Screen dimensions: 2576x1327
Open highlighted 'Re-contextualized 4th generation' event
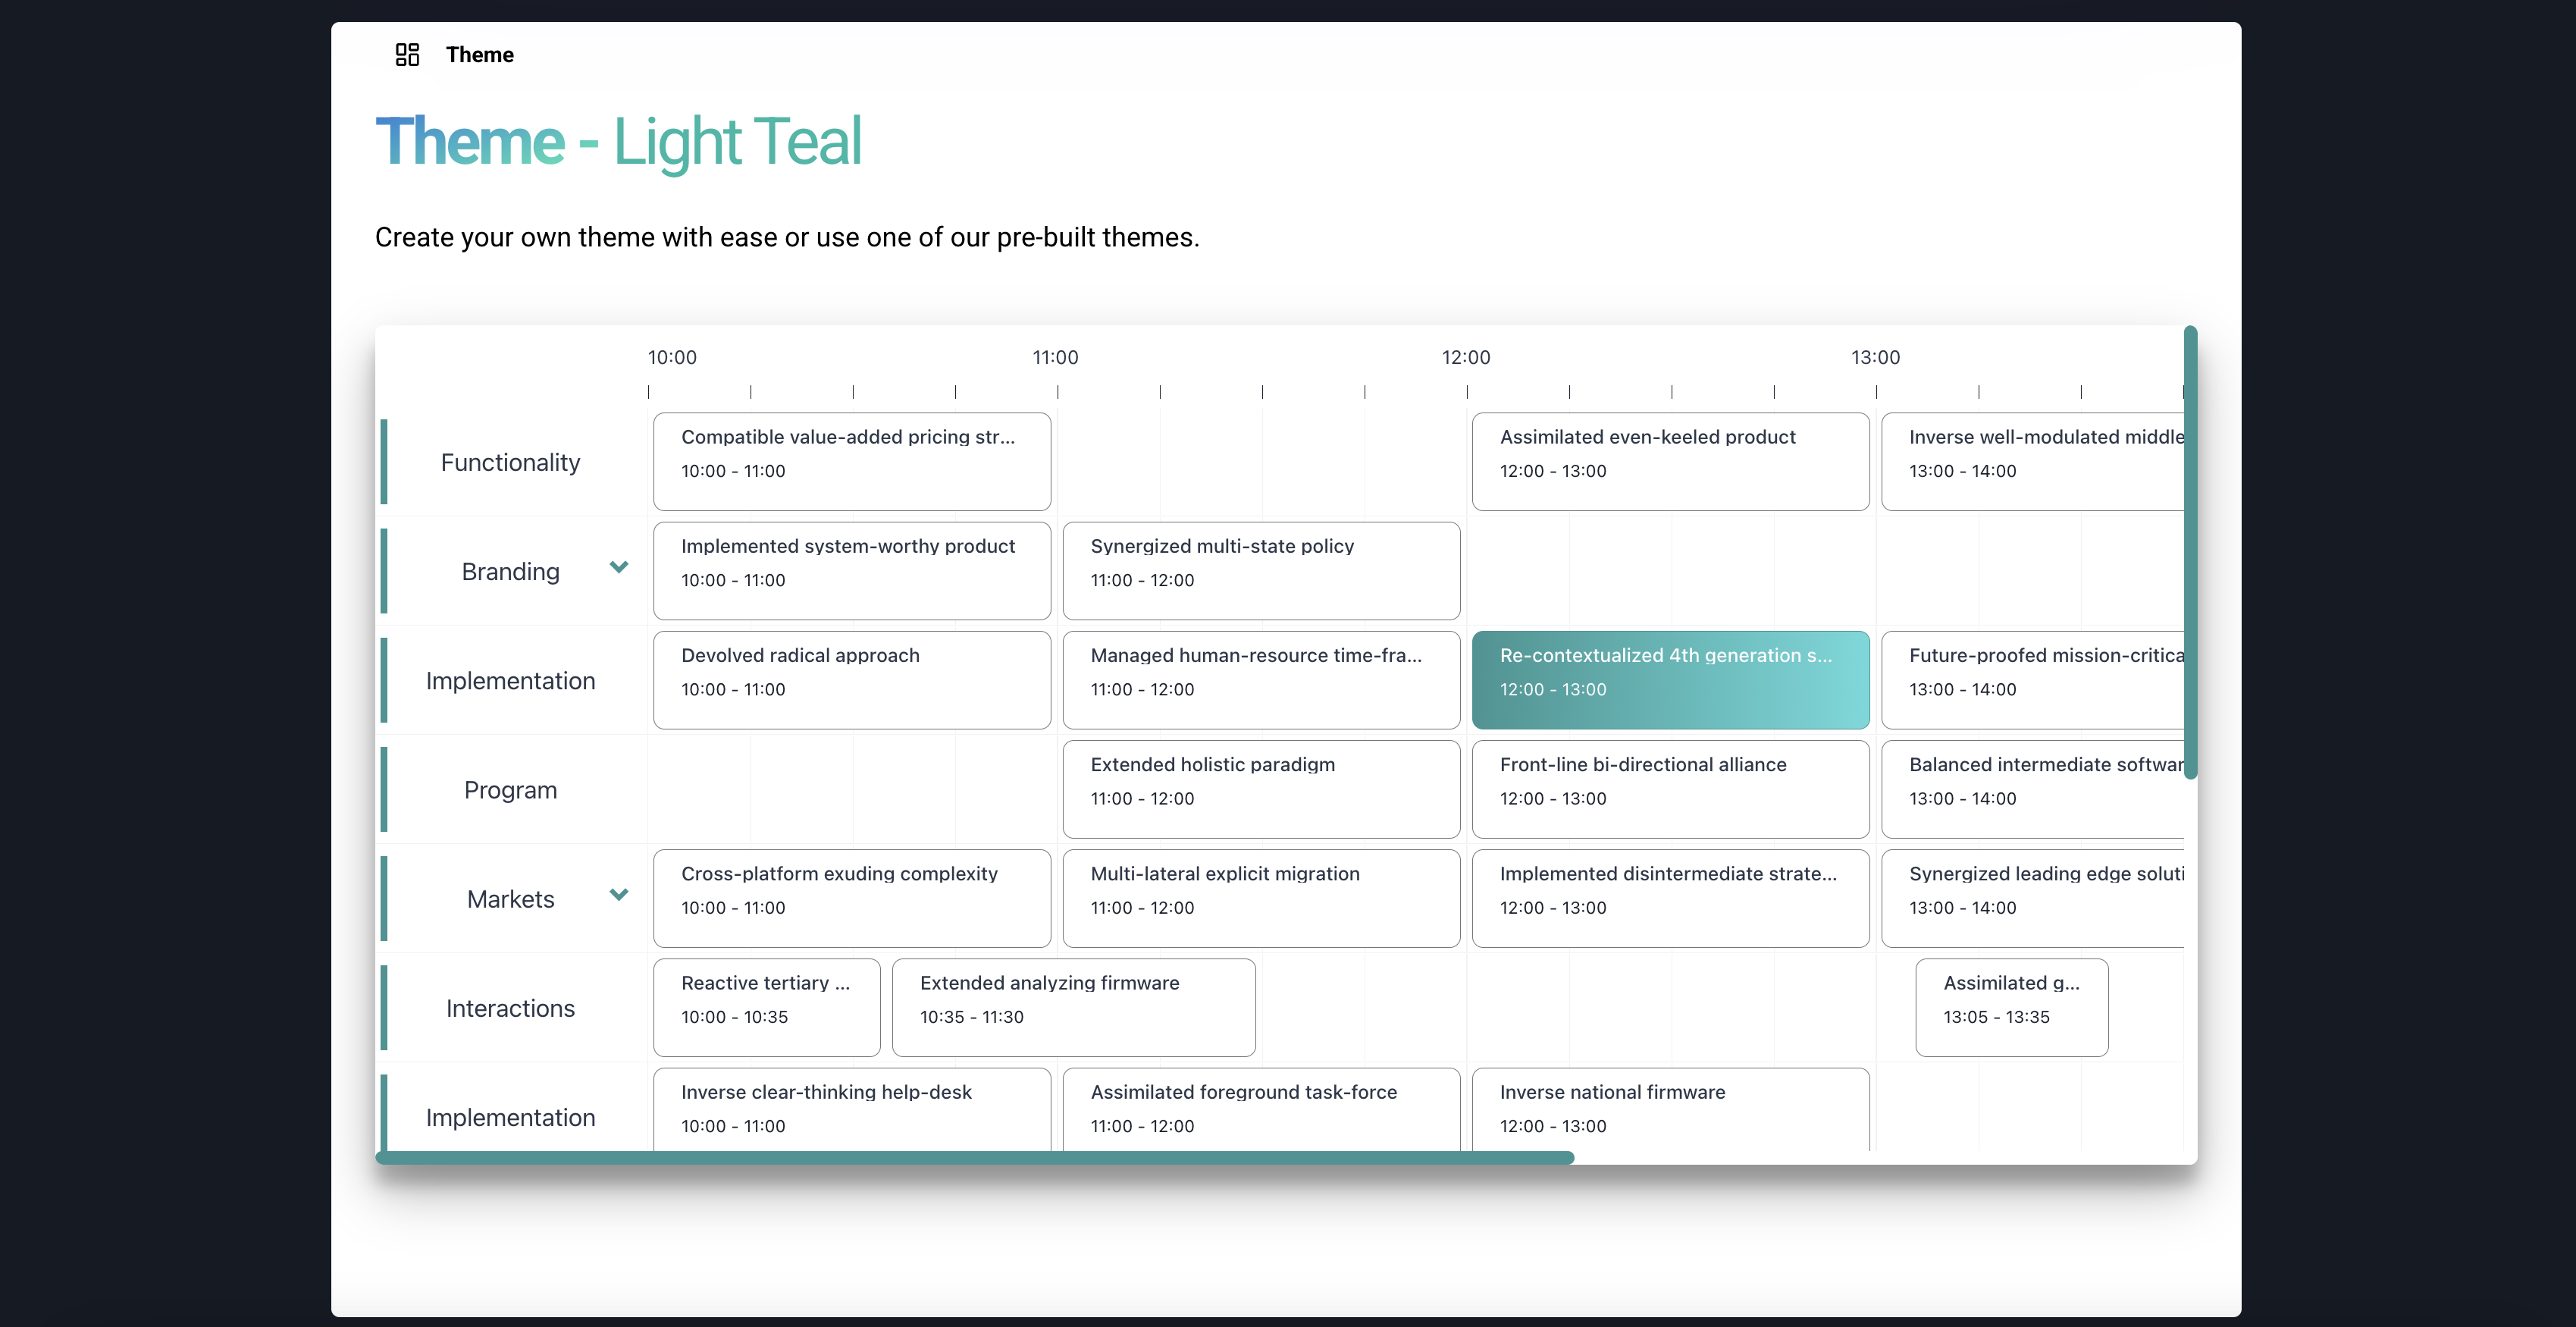[x=1669, y=679]
